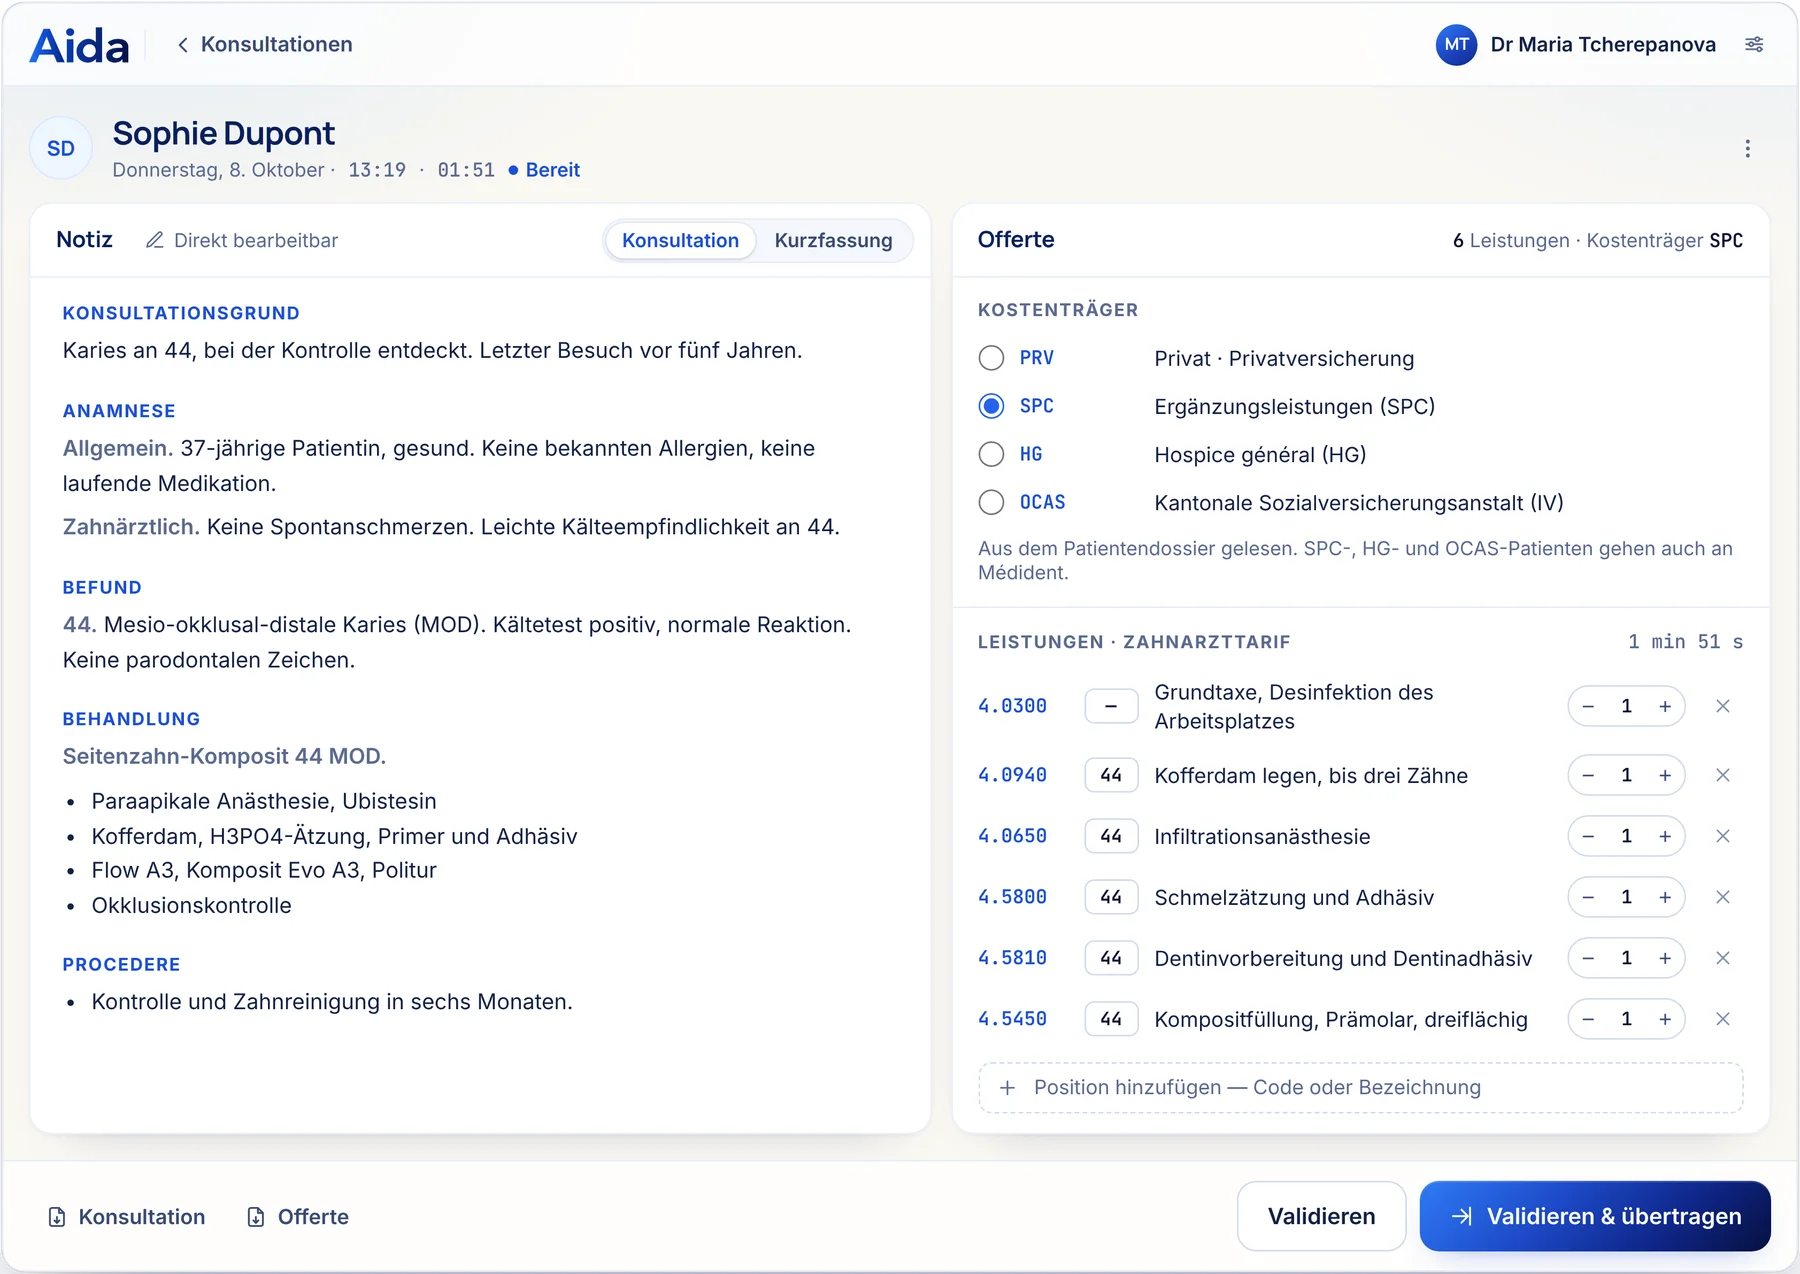Increase quantity for Grundtaxe row
1800x1274 pixels.
1665,706
